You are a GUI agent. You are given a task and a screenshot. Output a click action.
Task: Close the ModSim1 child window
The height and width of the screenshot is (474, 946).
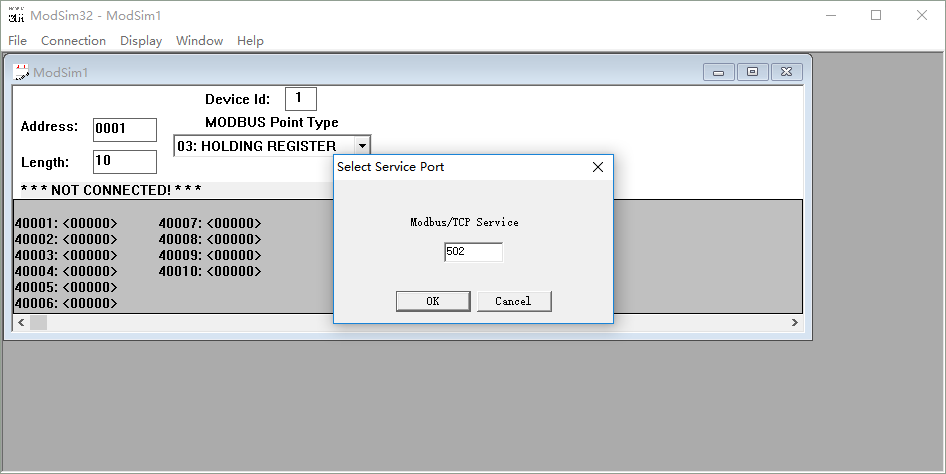click(x=787, y=72)
